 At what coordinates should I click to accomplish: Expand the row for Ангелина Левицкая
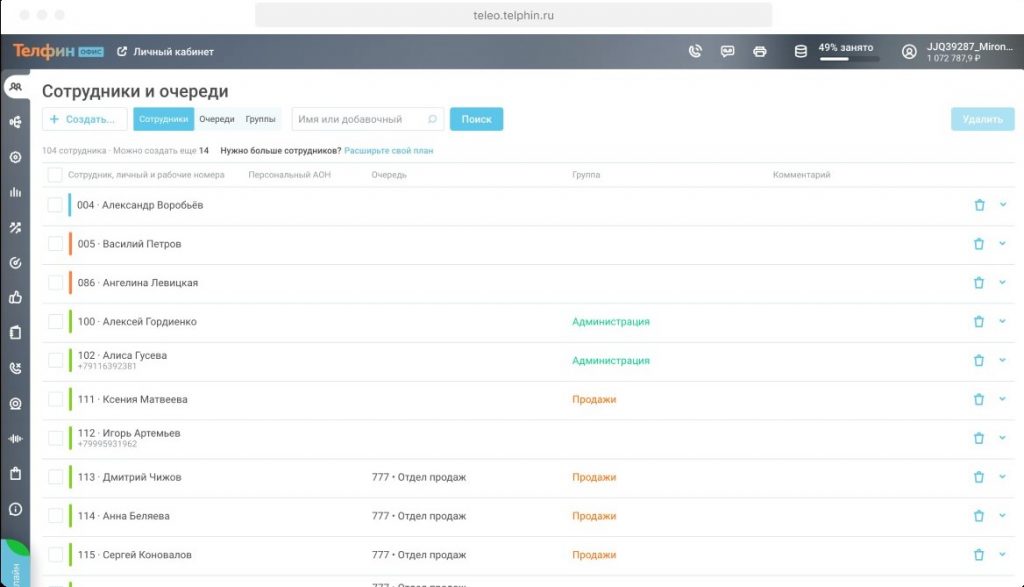pos(1003,282)
